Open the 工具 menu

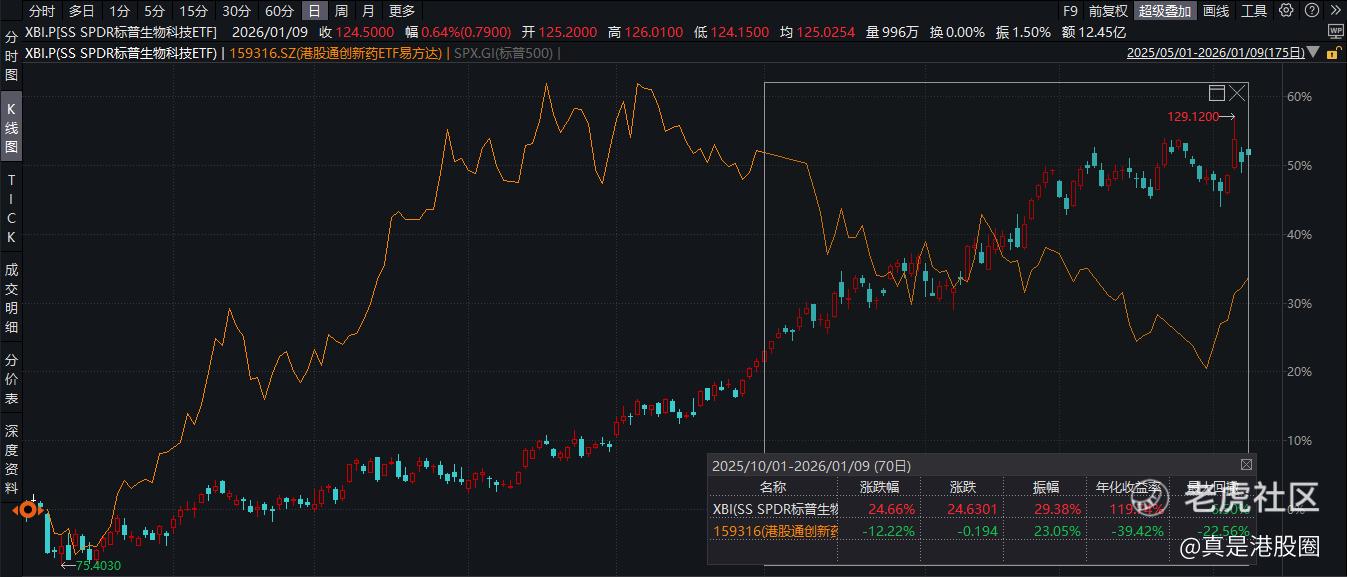(x=1254, y=11)
